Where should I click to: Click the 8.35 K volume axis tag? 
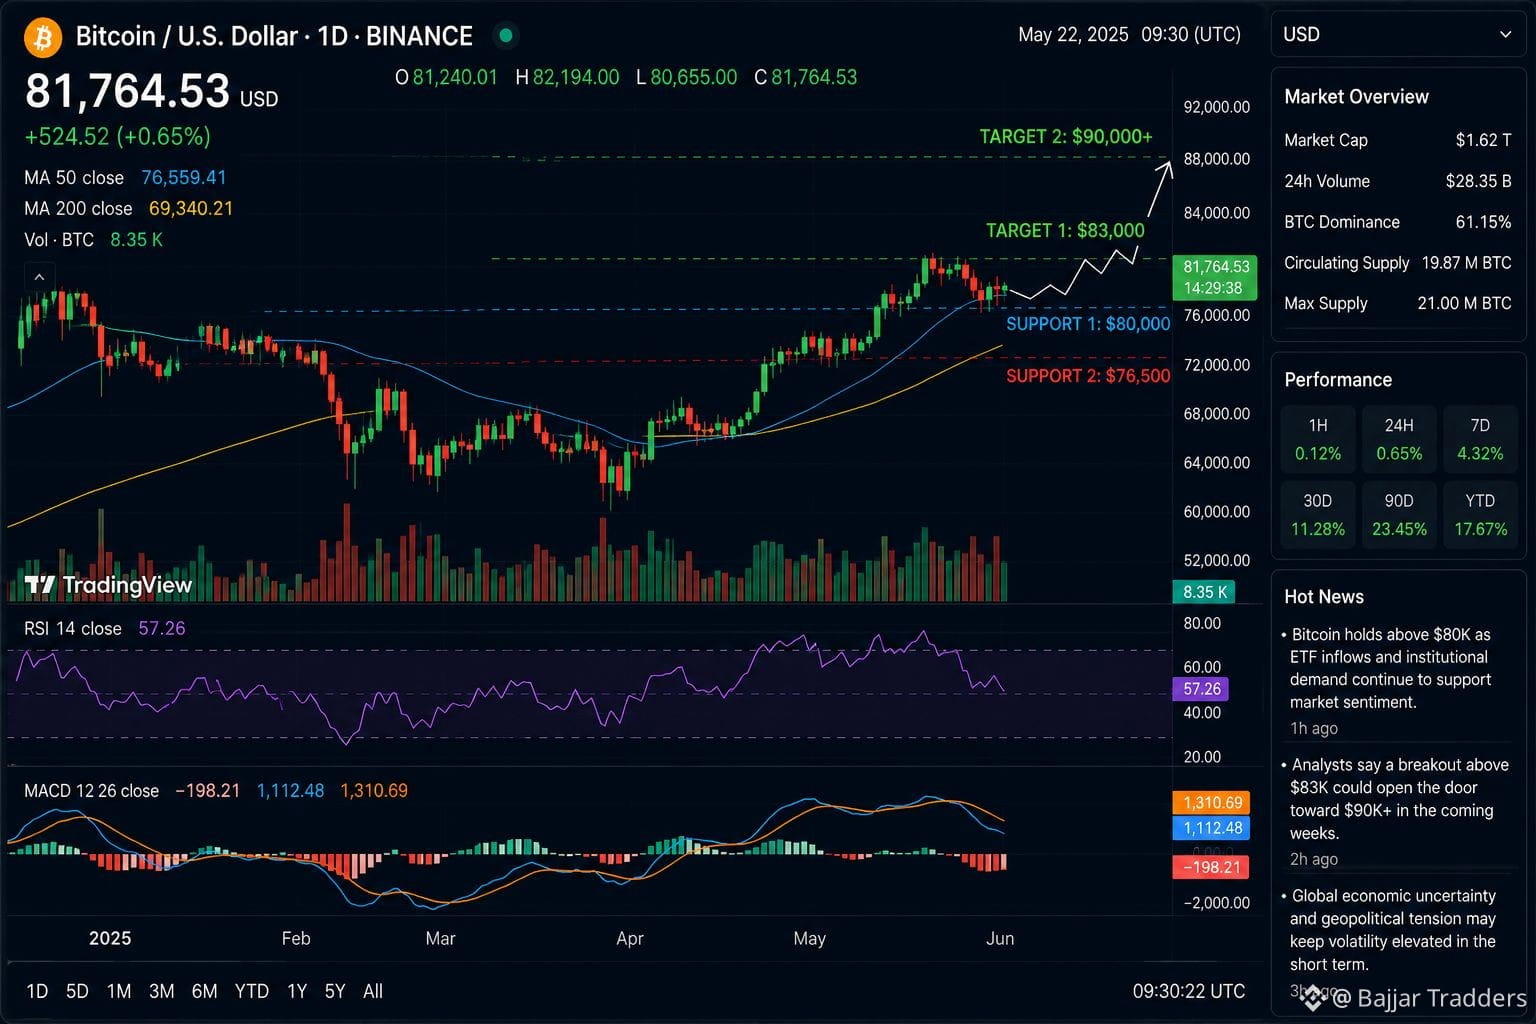point(1204,592)
